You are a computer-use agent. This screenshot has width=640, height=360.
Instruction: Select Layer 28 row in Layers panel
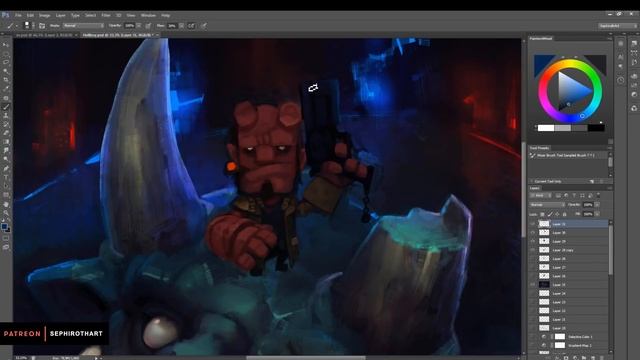[569, 259]
